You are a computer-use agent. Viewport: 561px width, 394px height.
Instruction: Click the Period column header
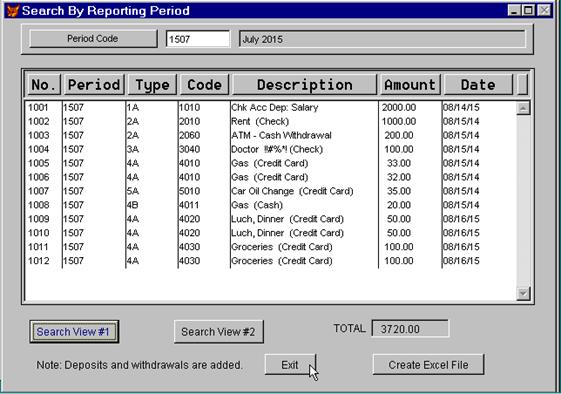[x=94, y=85]
